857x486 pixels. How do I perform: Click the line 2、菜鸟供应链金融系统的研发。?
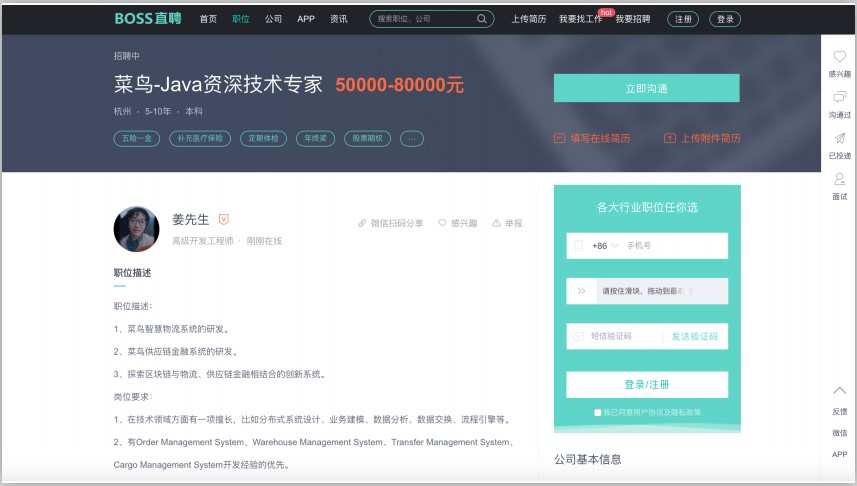point(176,352)
